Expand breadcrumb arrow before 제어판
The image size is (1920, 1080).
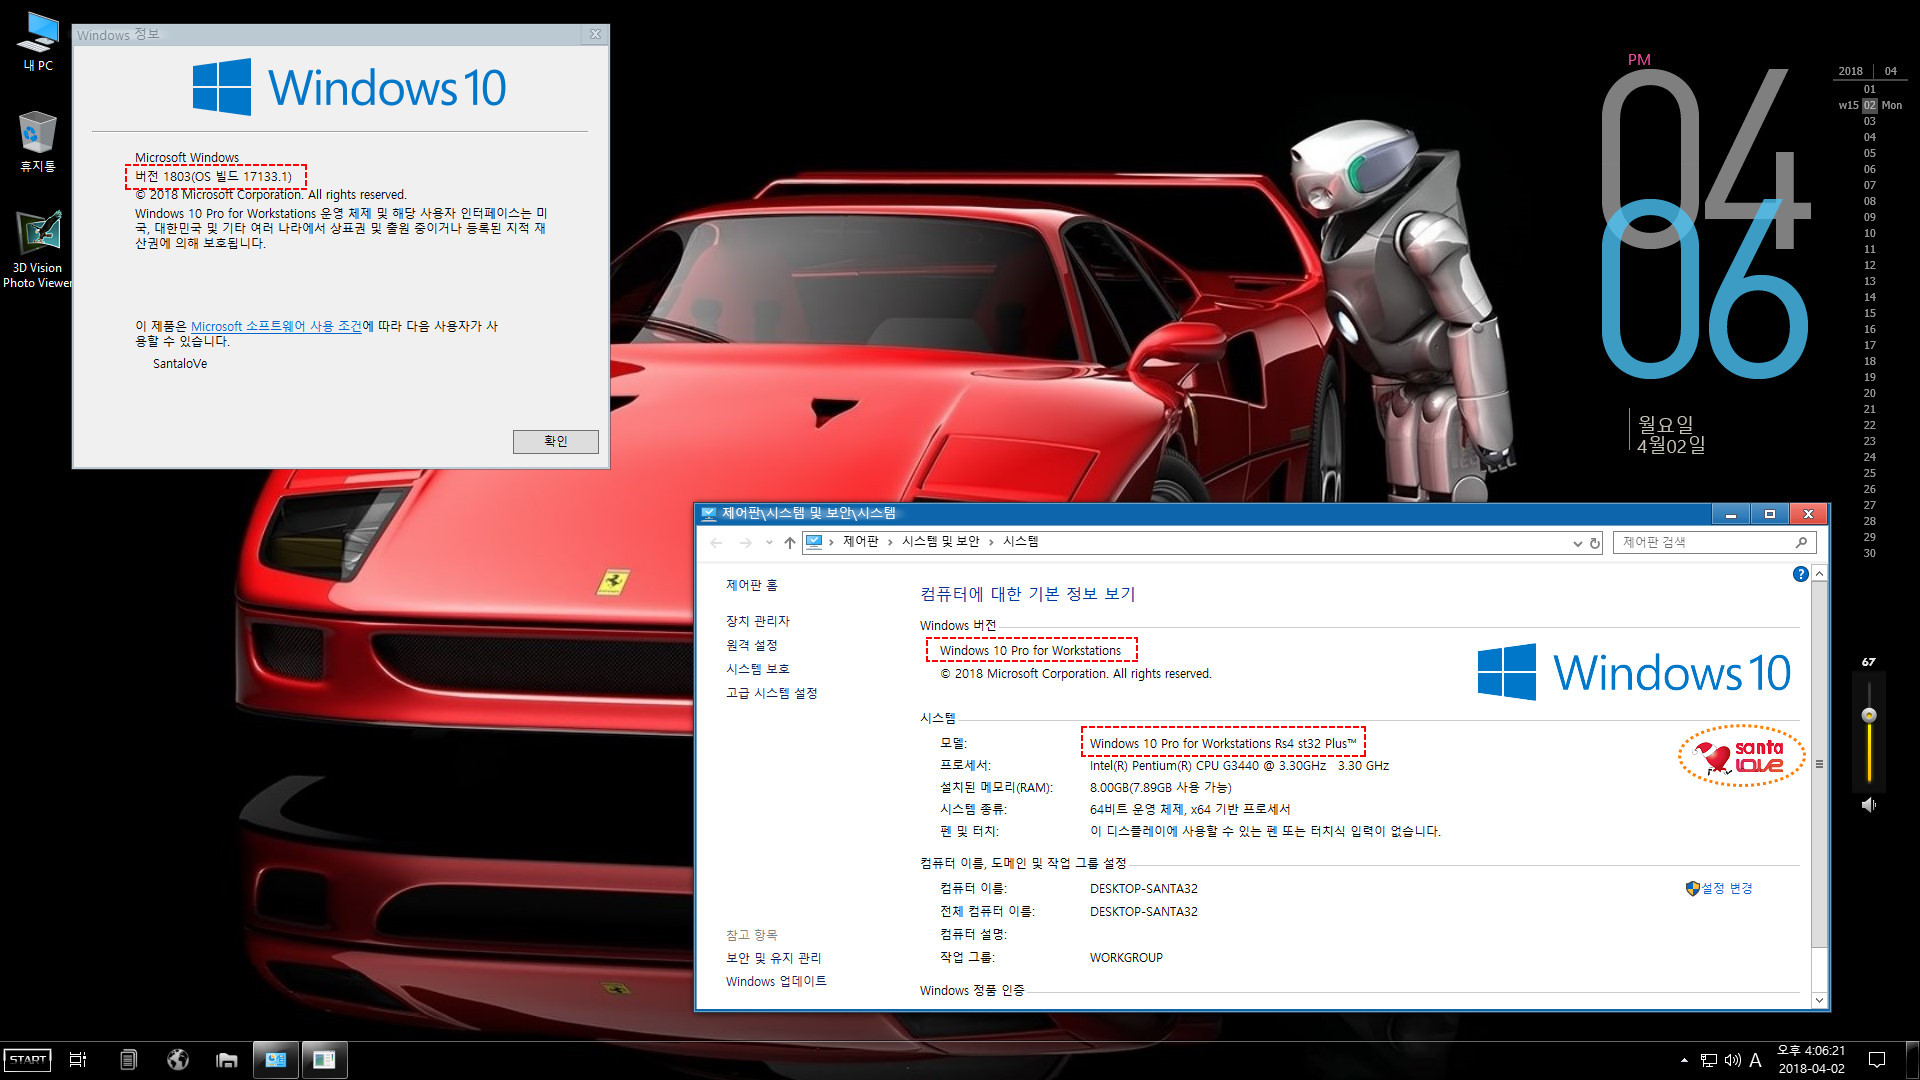831,542
